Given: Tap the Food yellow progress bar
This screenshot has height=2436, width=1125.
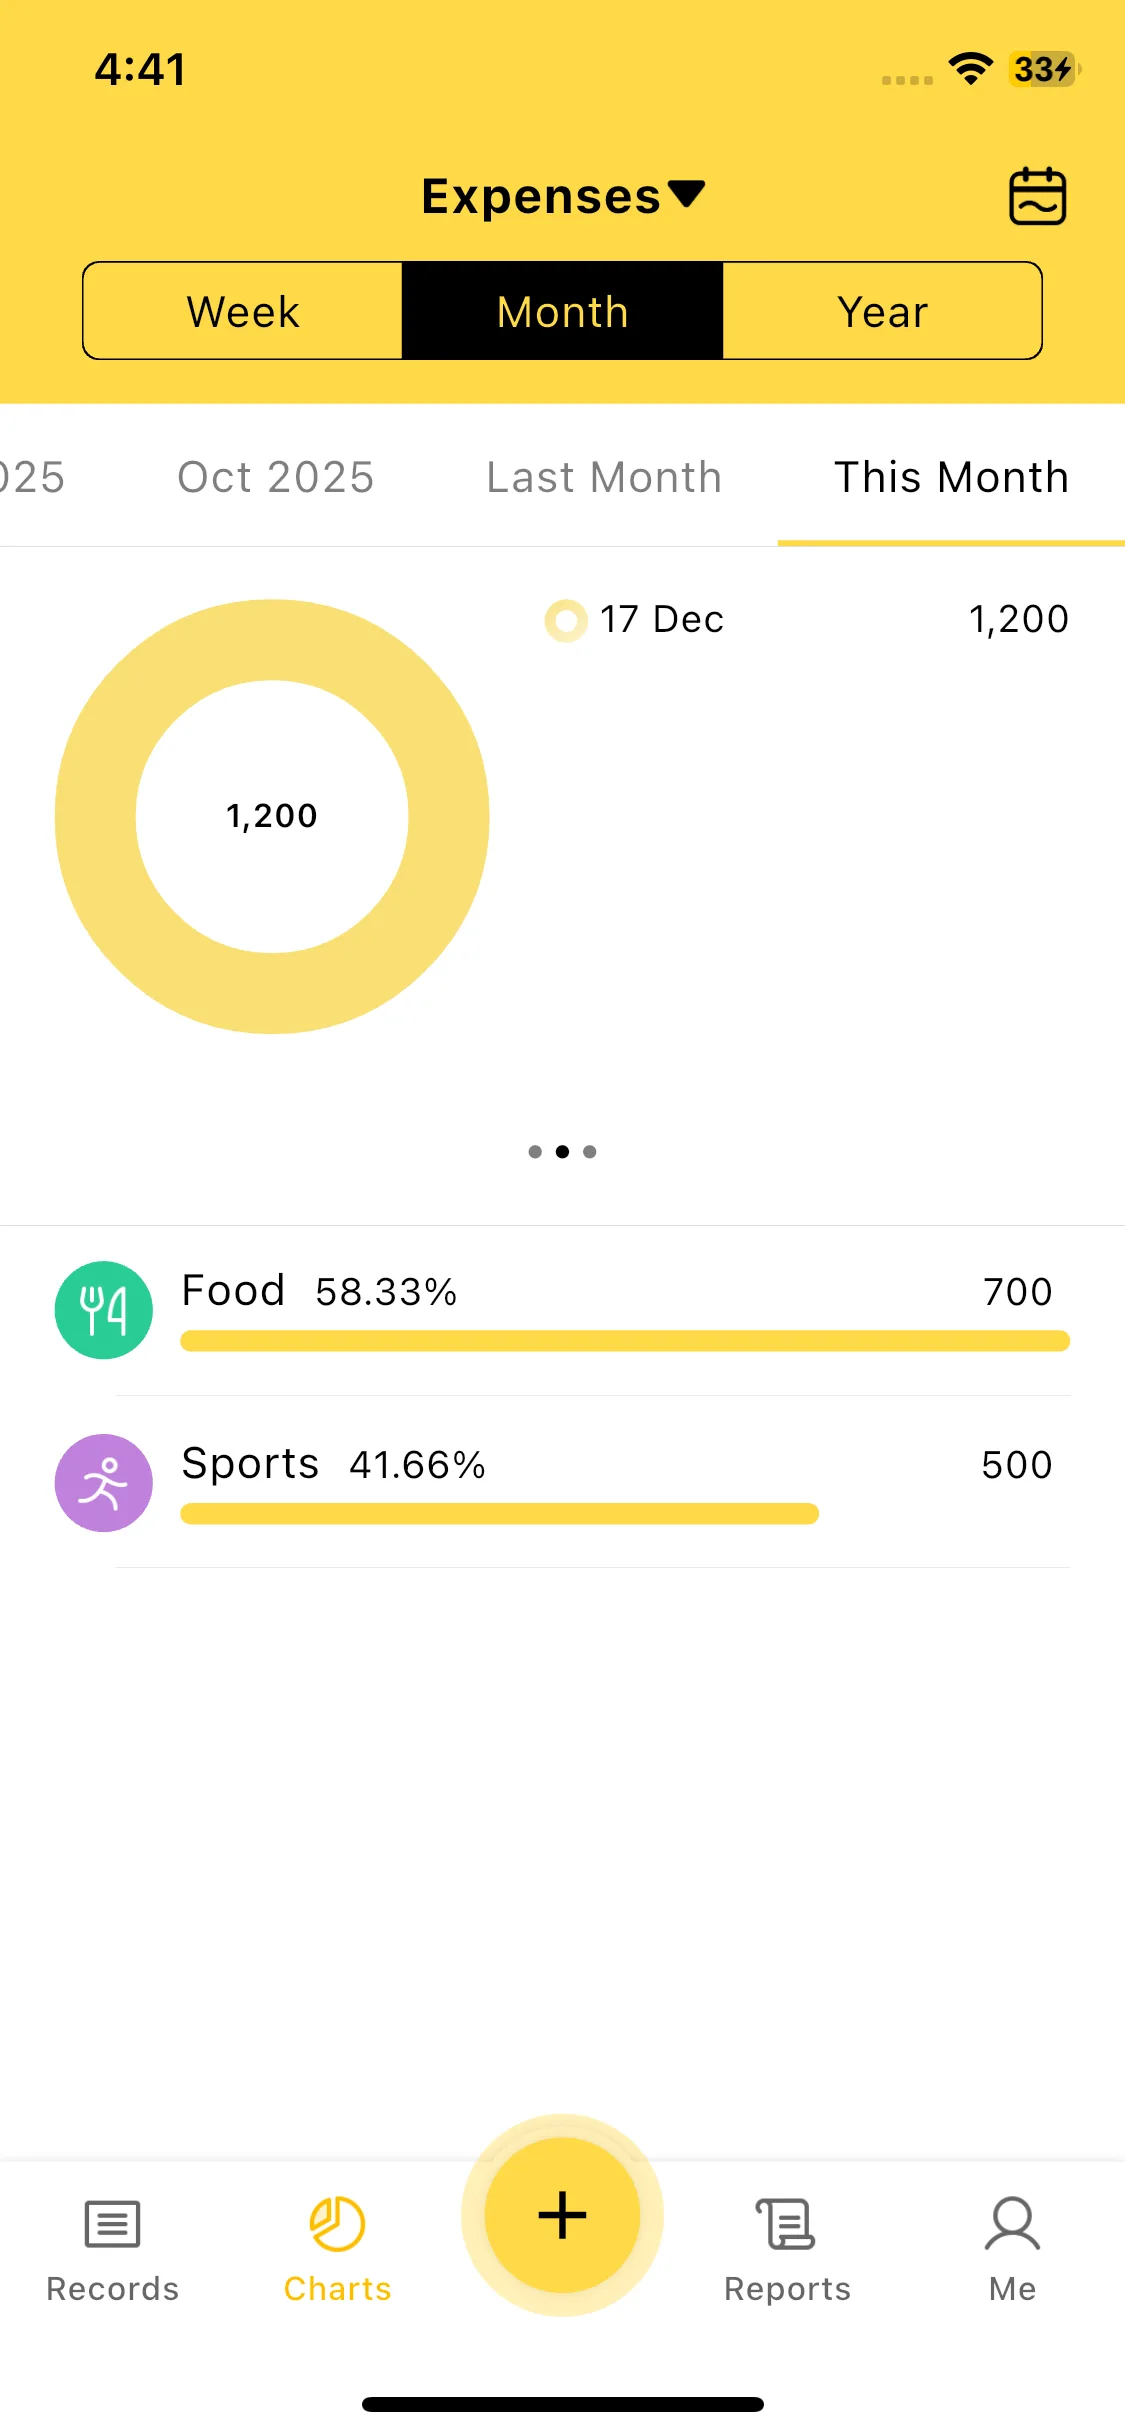Looking at the screenshot, I should (625, 1341).
